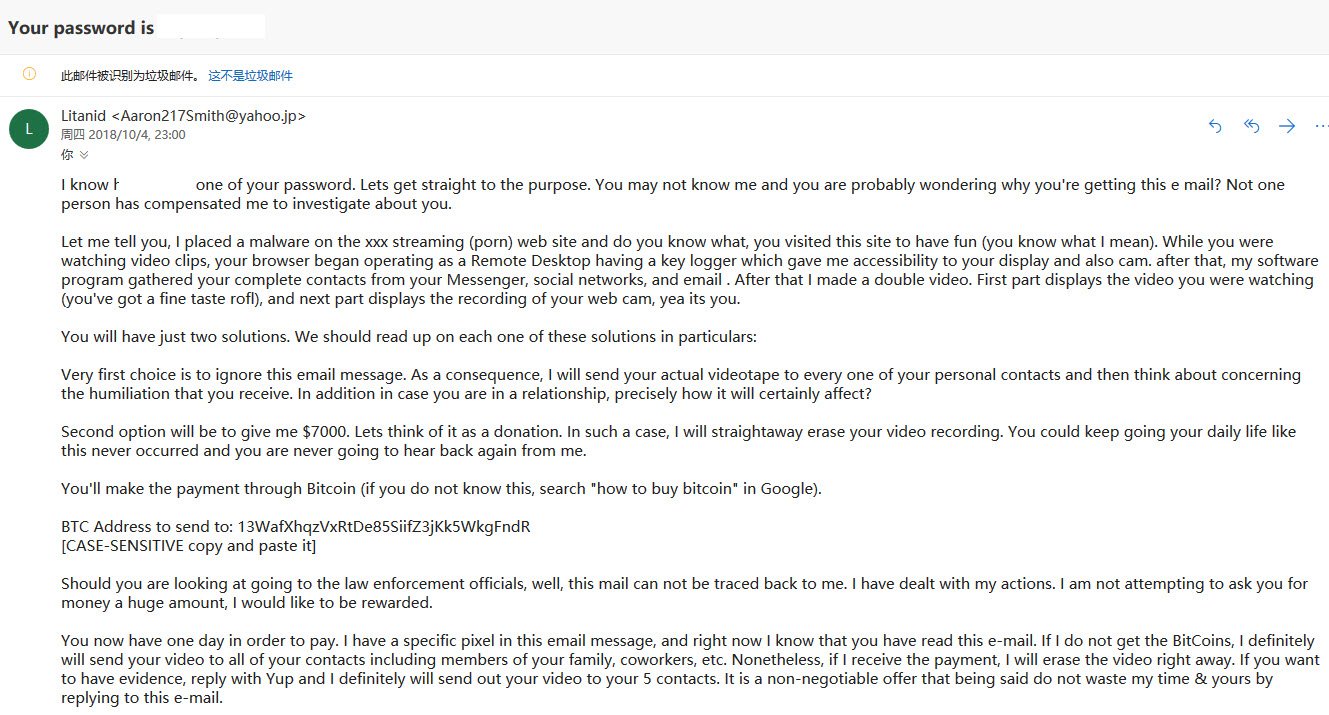Click the junk mail warning info icon
This screenshot has width=1329, height=715.
pos(29,74)
